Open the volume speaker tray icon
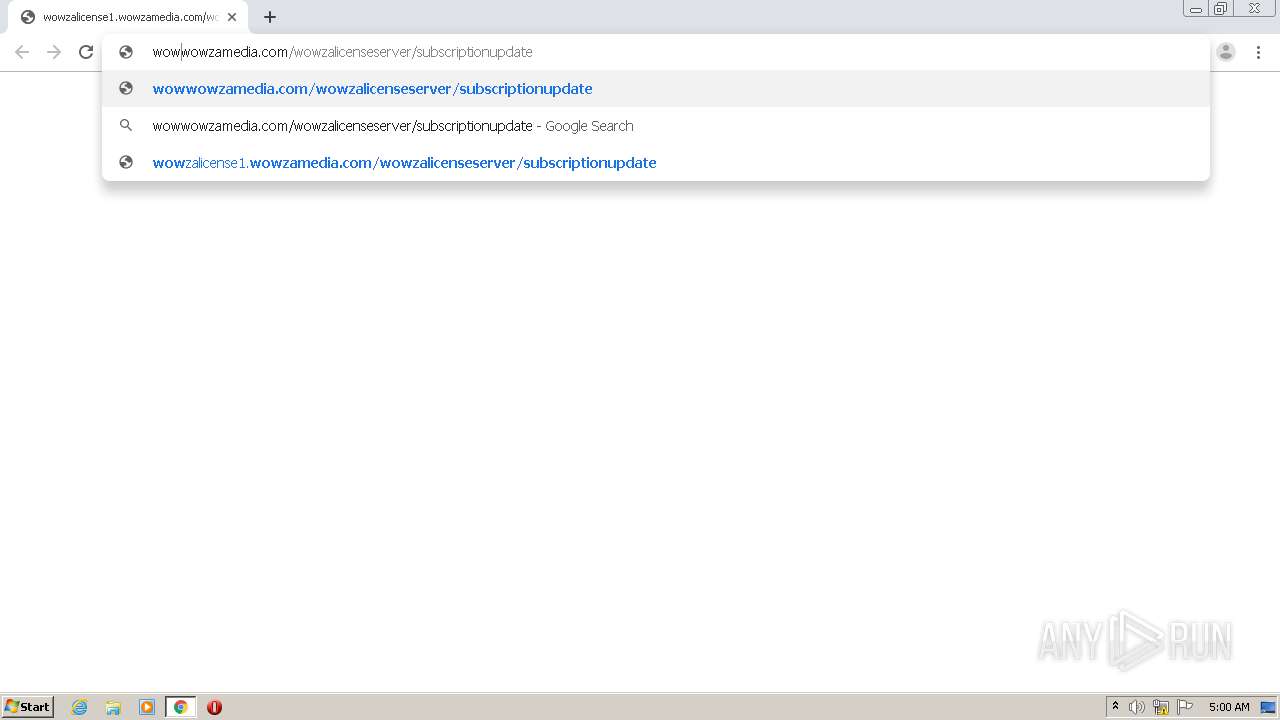Image resolution: width=1280 pixels, height=720 pixels. (x=1137, y=707)
